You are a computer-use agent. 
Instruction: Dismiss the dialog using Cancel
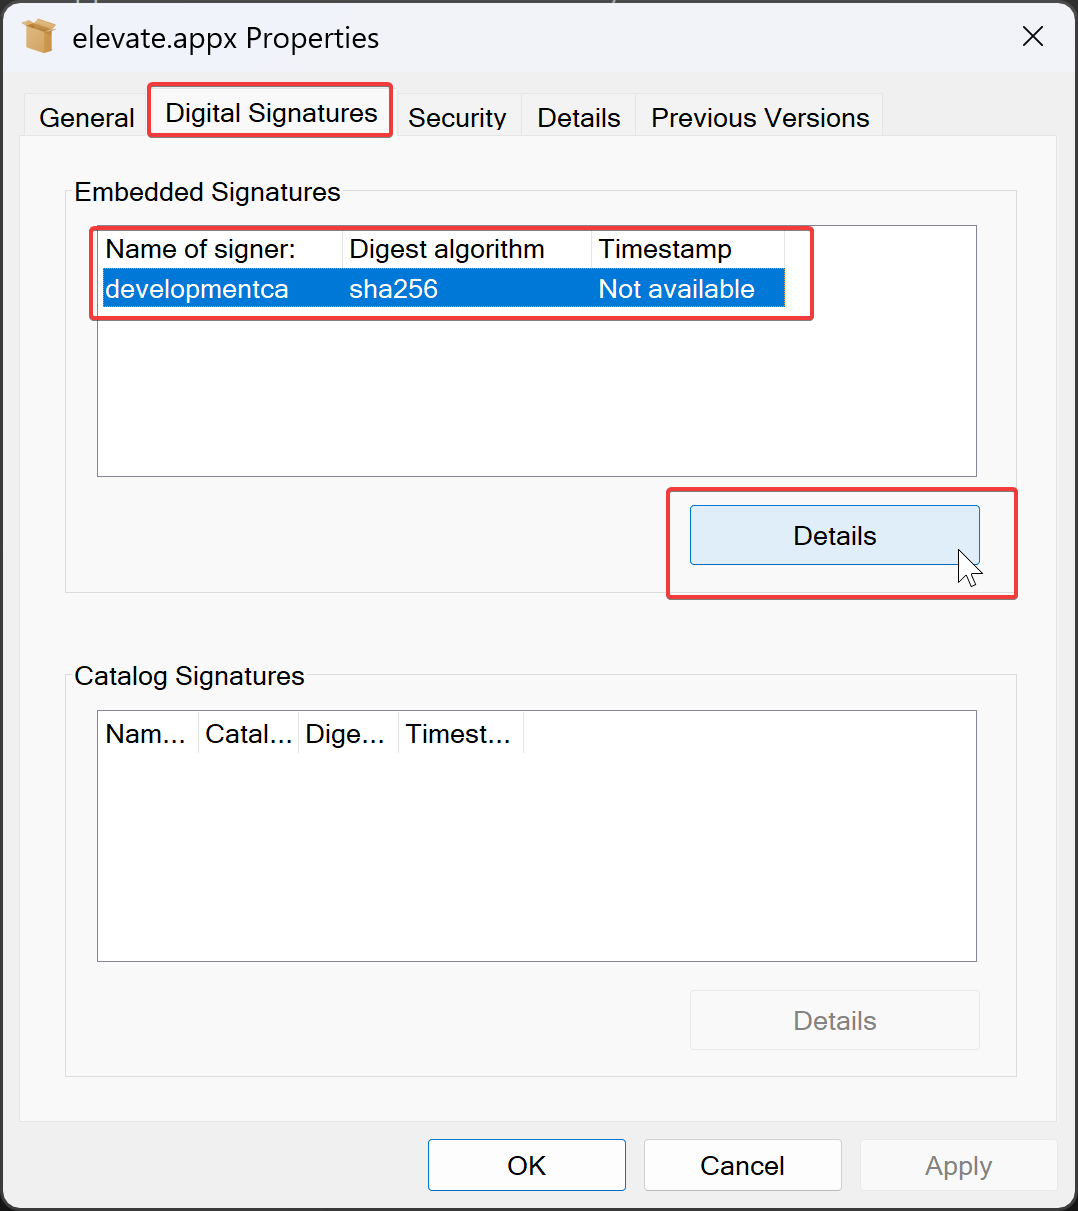click(742, 1165)
